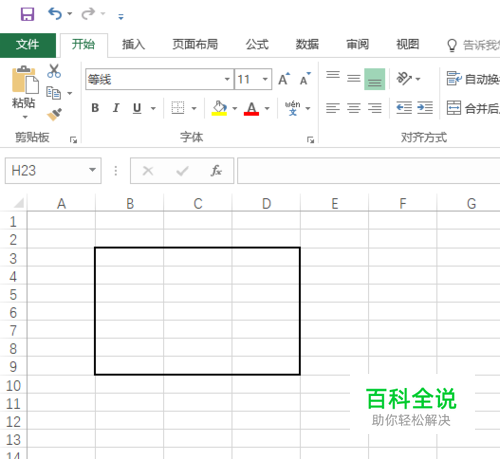Click the wén phonetic guide icon
500x459 pixels.
(292, 108)
